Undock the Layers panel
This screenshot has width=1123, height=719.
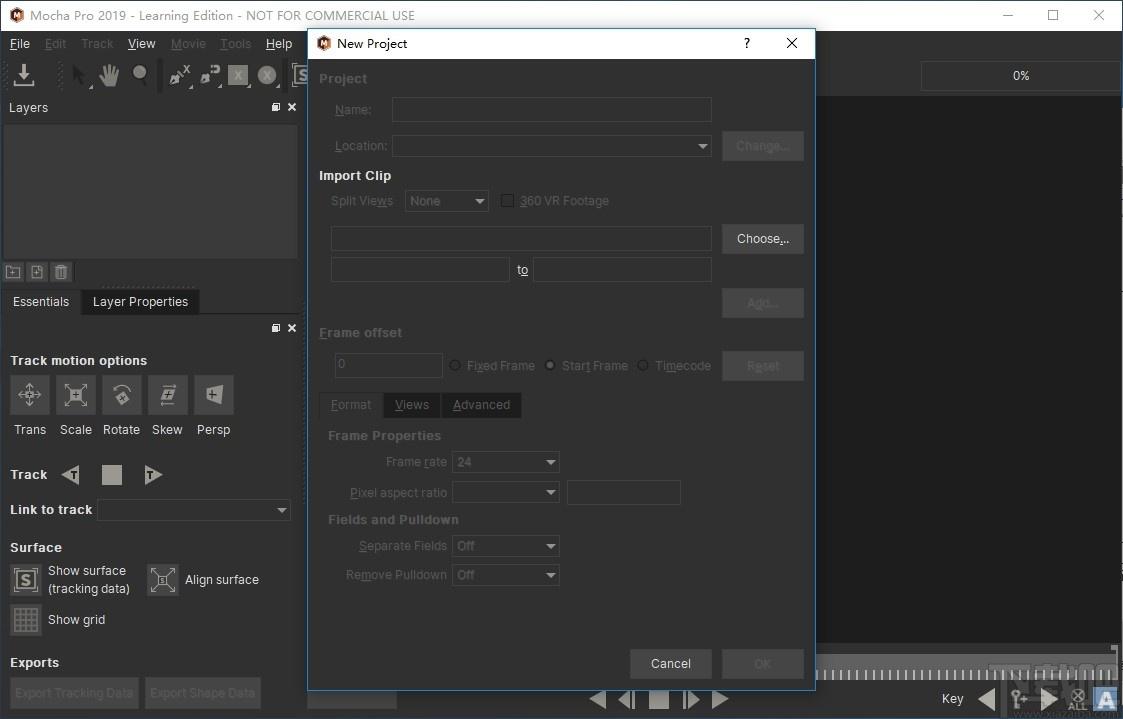tap(276, 107)
